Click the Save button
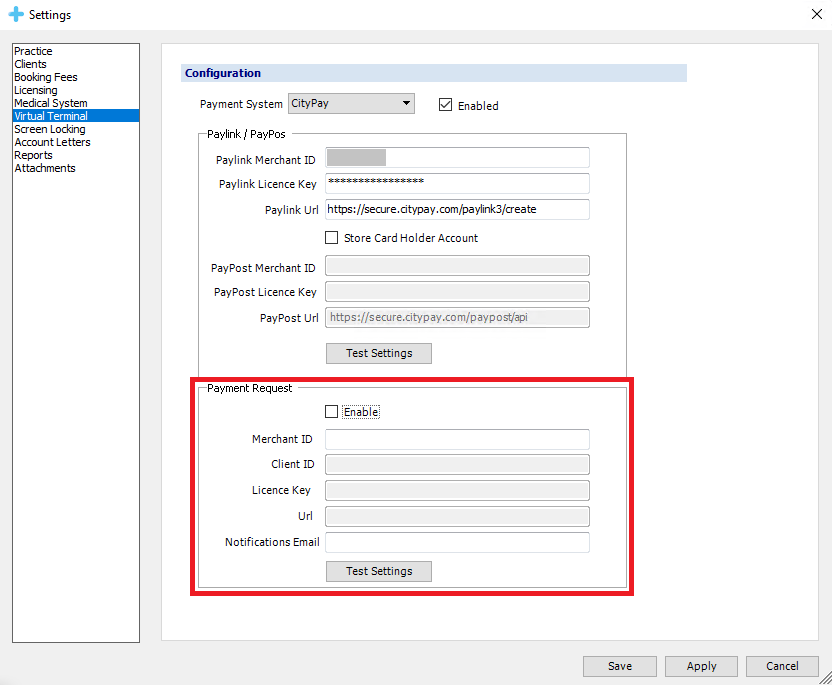The width and height of the screenshot is (832, 685). pyautogui.click(x=620, y=666)
